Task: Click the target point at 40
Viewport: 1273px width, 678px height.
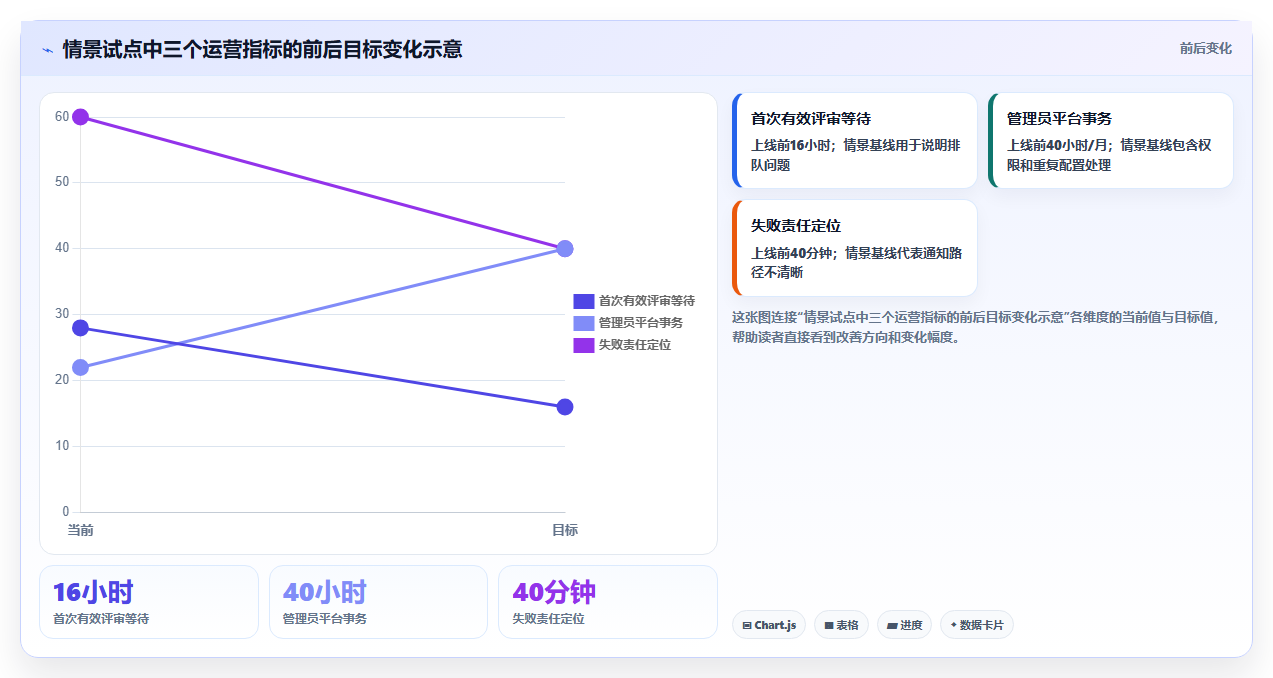Action: coord(565,248)
